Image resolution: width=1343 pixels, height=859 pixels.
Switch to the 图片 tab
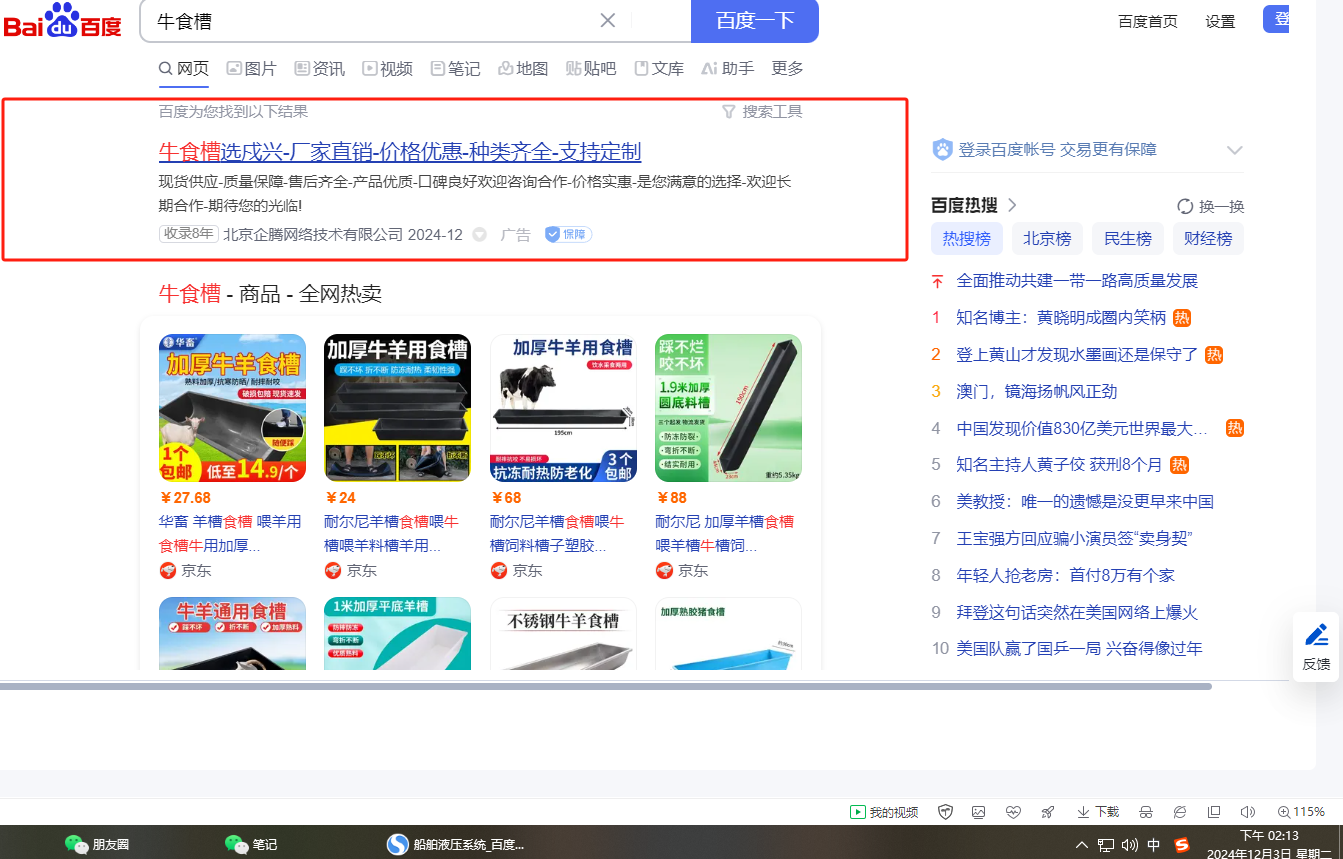[251, 68]
